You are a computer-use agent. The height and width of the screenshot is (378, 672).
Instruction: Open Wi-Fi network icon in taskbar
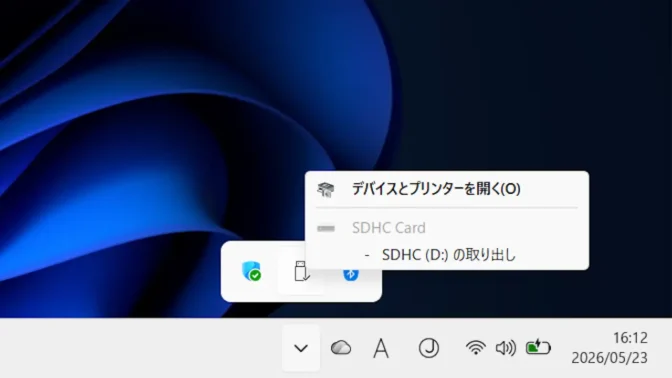tap(476, 348)
